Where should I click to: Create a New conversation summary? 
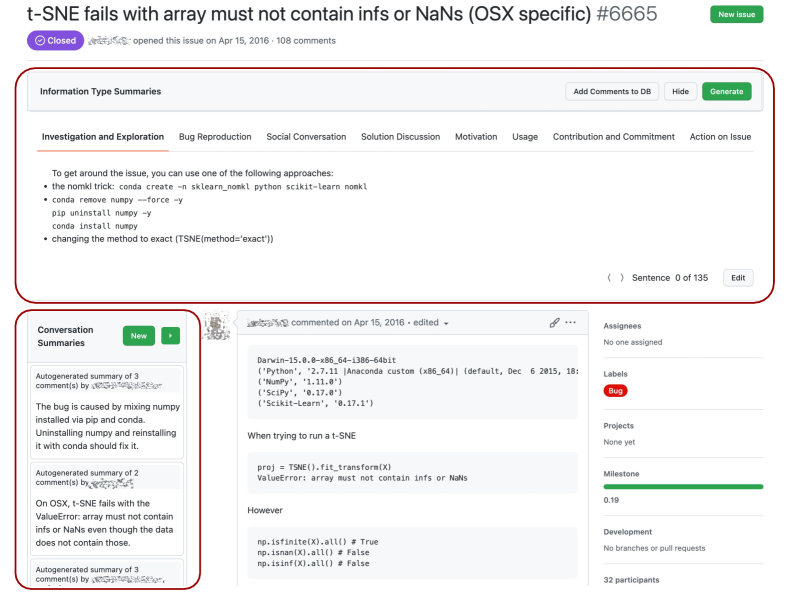(139, 336)
